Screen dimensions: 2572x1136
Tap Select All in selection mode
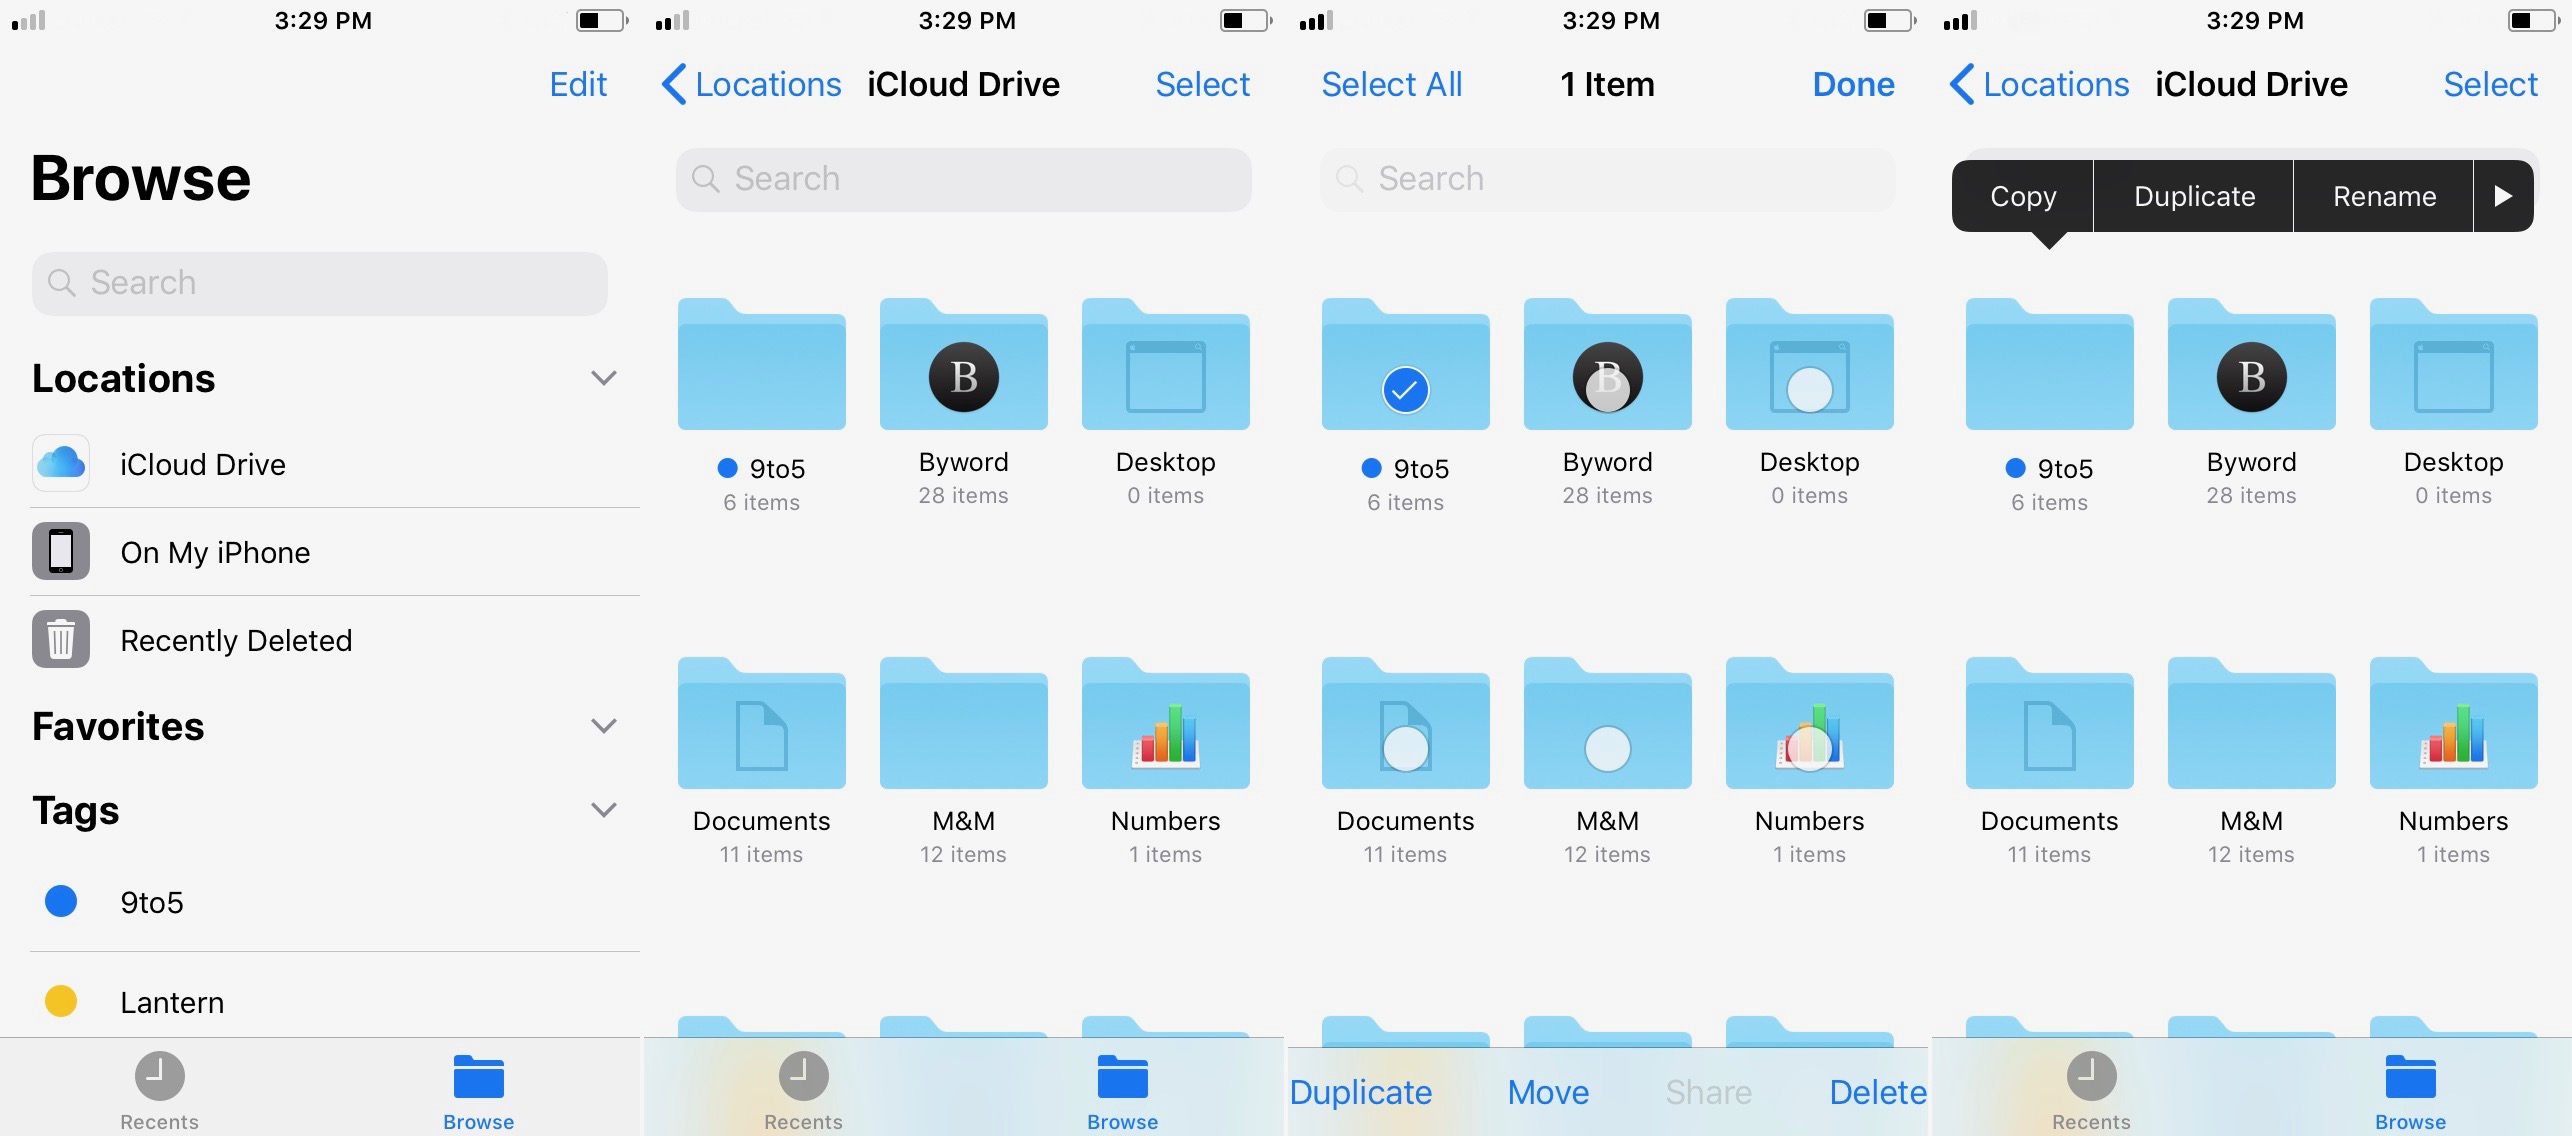click(1391, 84)
